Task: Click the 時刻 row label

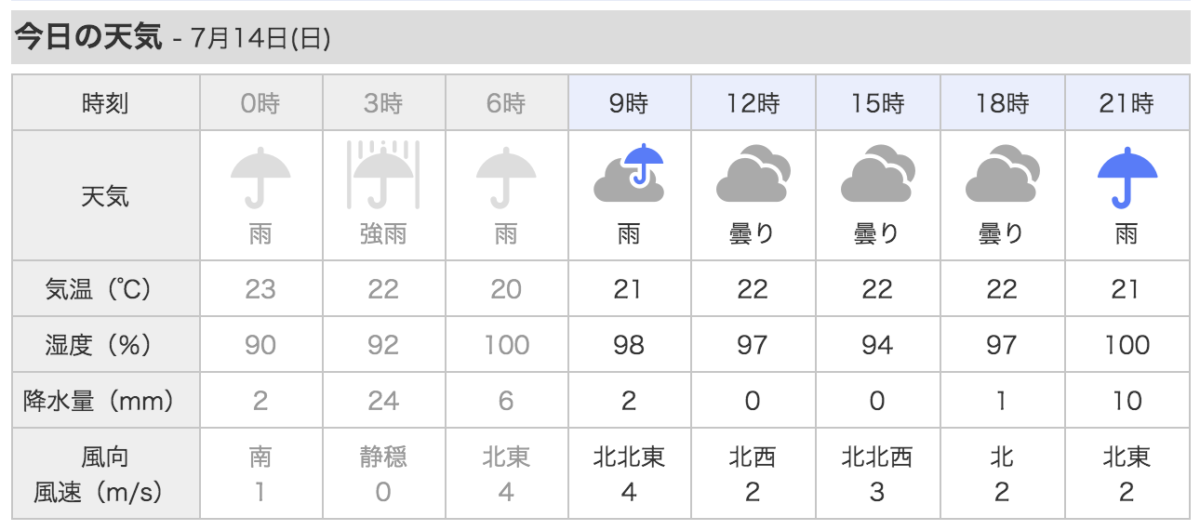Action: click(105, 103)
